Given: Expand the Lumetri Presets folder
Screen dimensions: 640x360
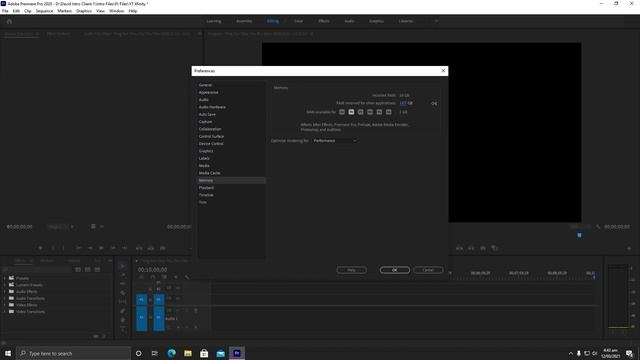Looking at the screenshot, I should 4,284.
